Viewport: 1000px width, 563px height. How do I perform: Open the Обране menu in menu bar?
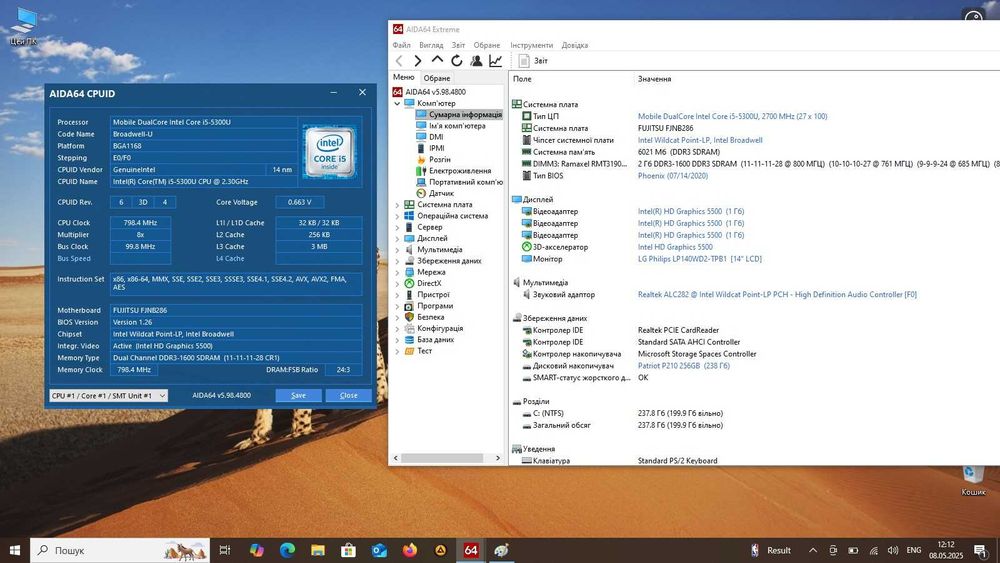(487, 45)
